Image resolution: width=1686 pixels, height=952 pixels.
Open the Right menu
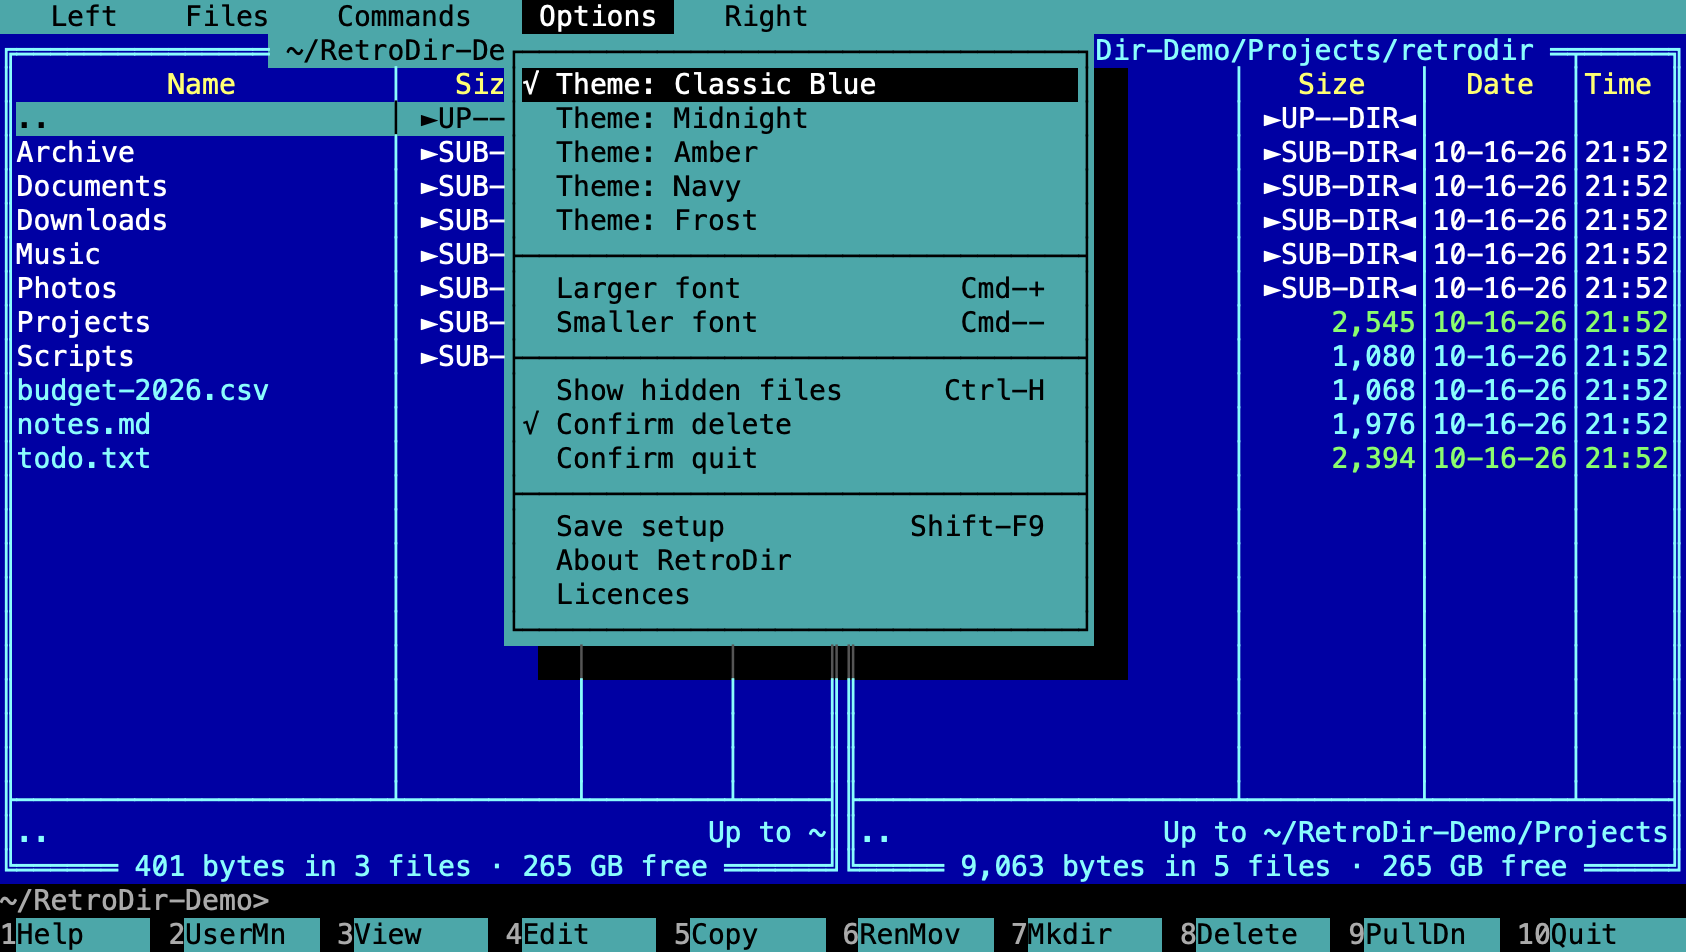[x=766, y=17]
